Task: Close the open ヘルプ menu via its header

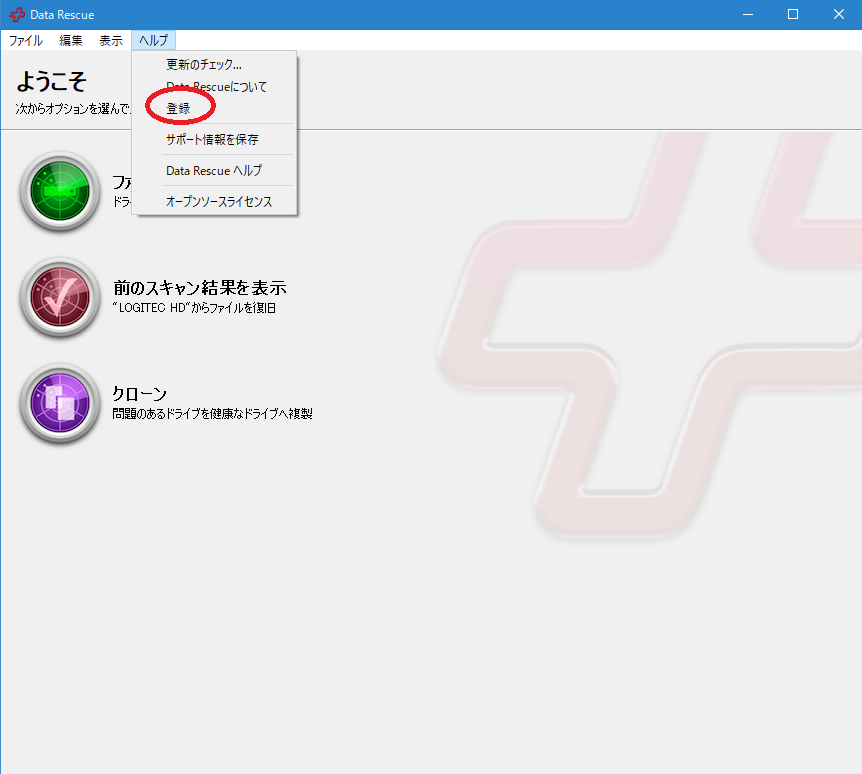Action: 153,41
